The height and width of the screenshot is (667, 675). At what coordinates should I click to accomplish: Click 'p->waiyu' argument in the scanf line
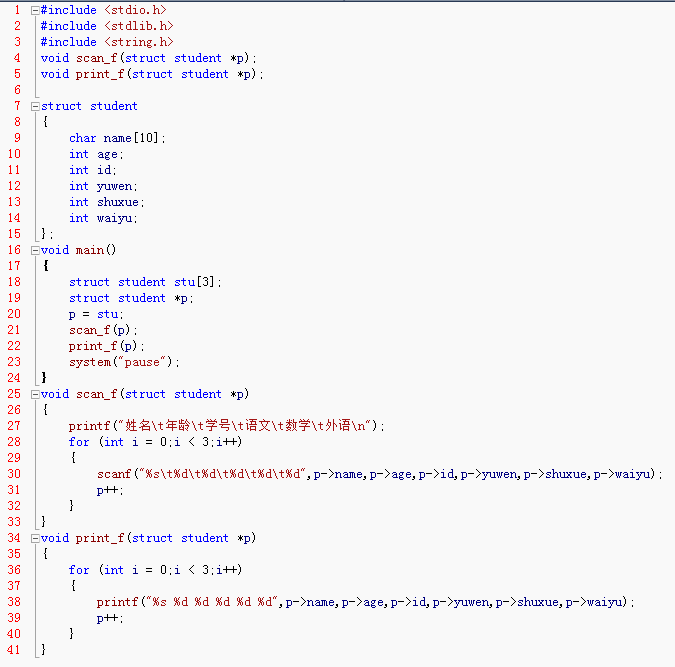point(622,474)
